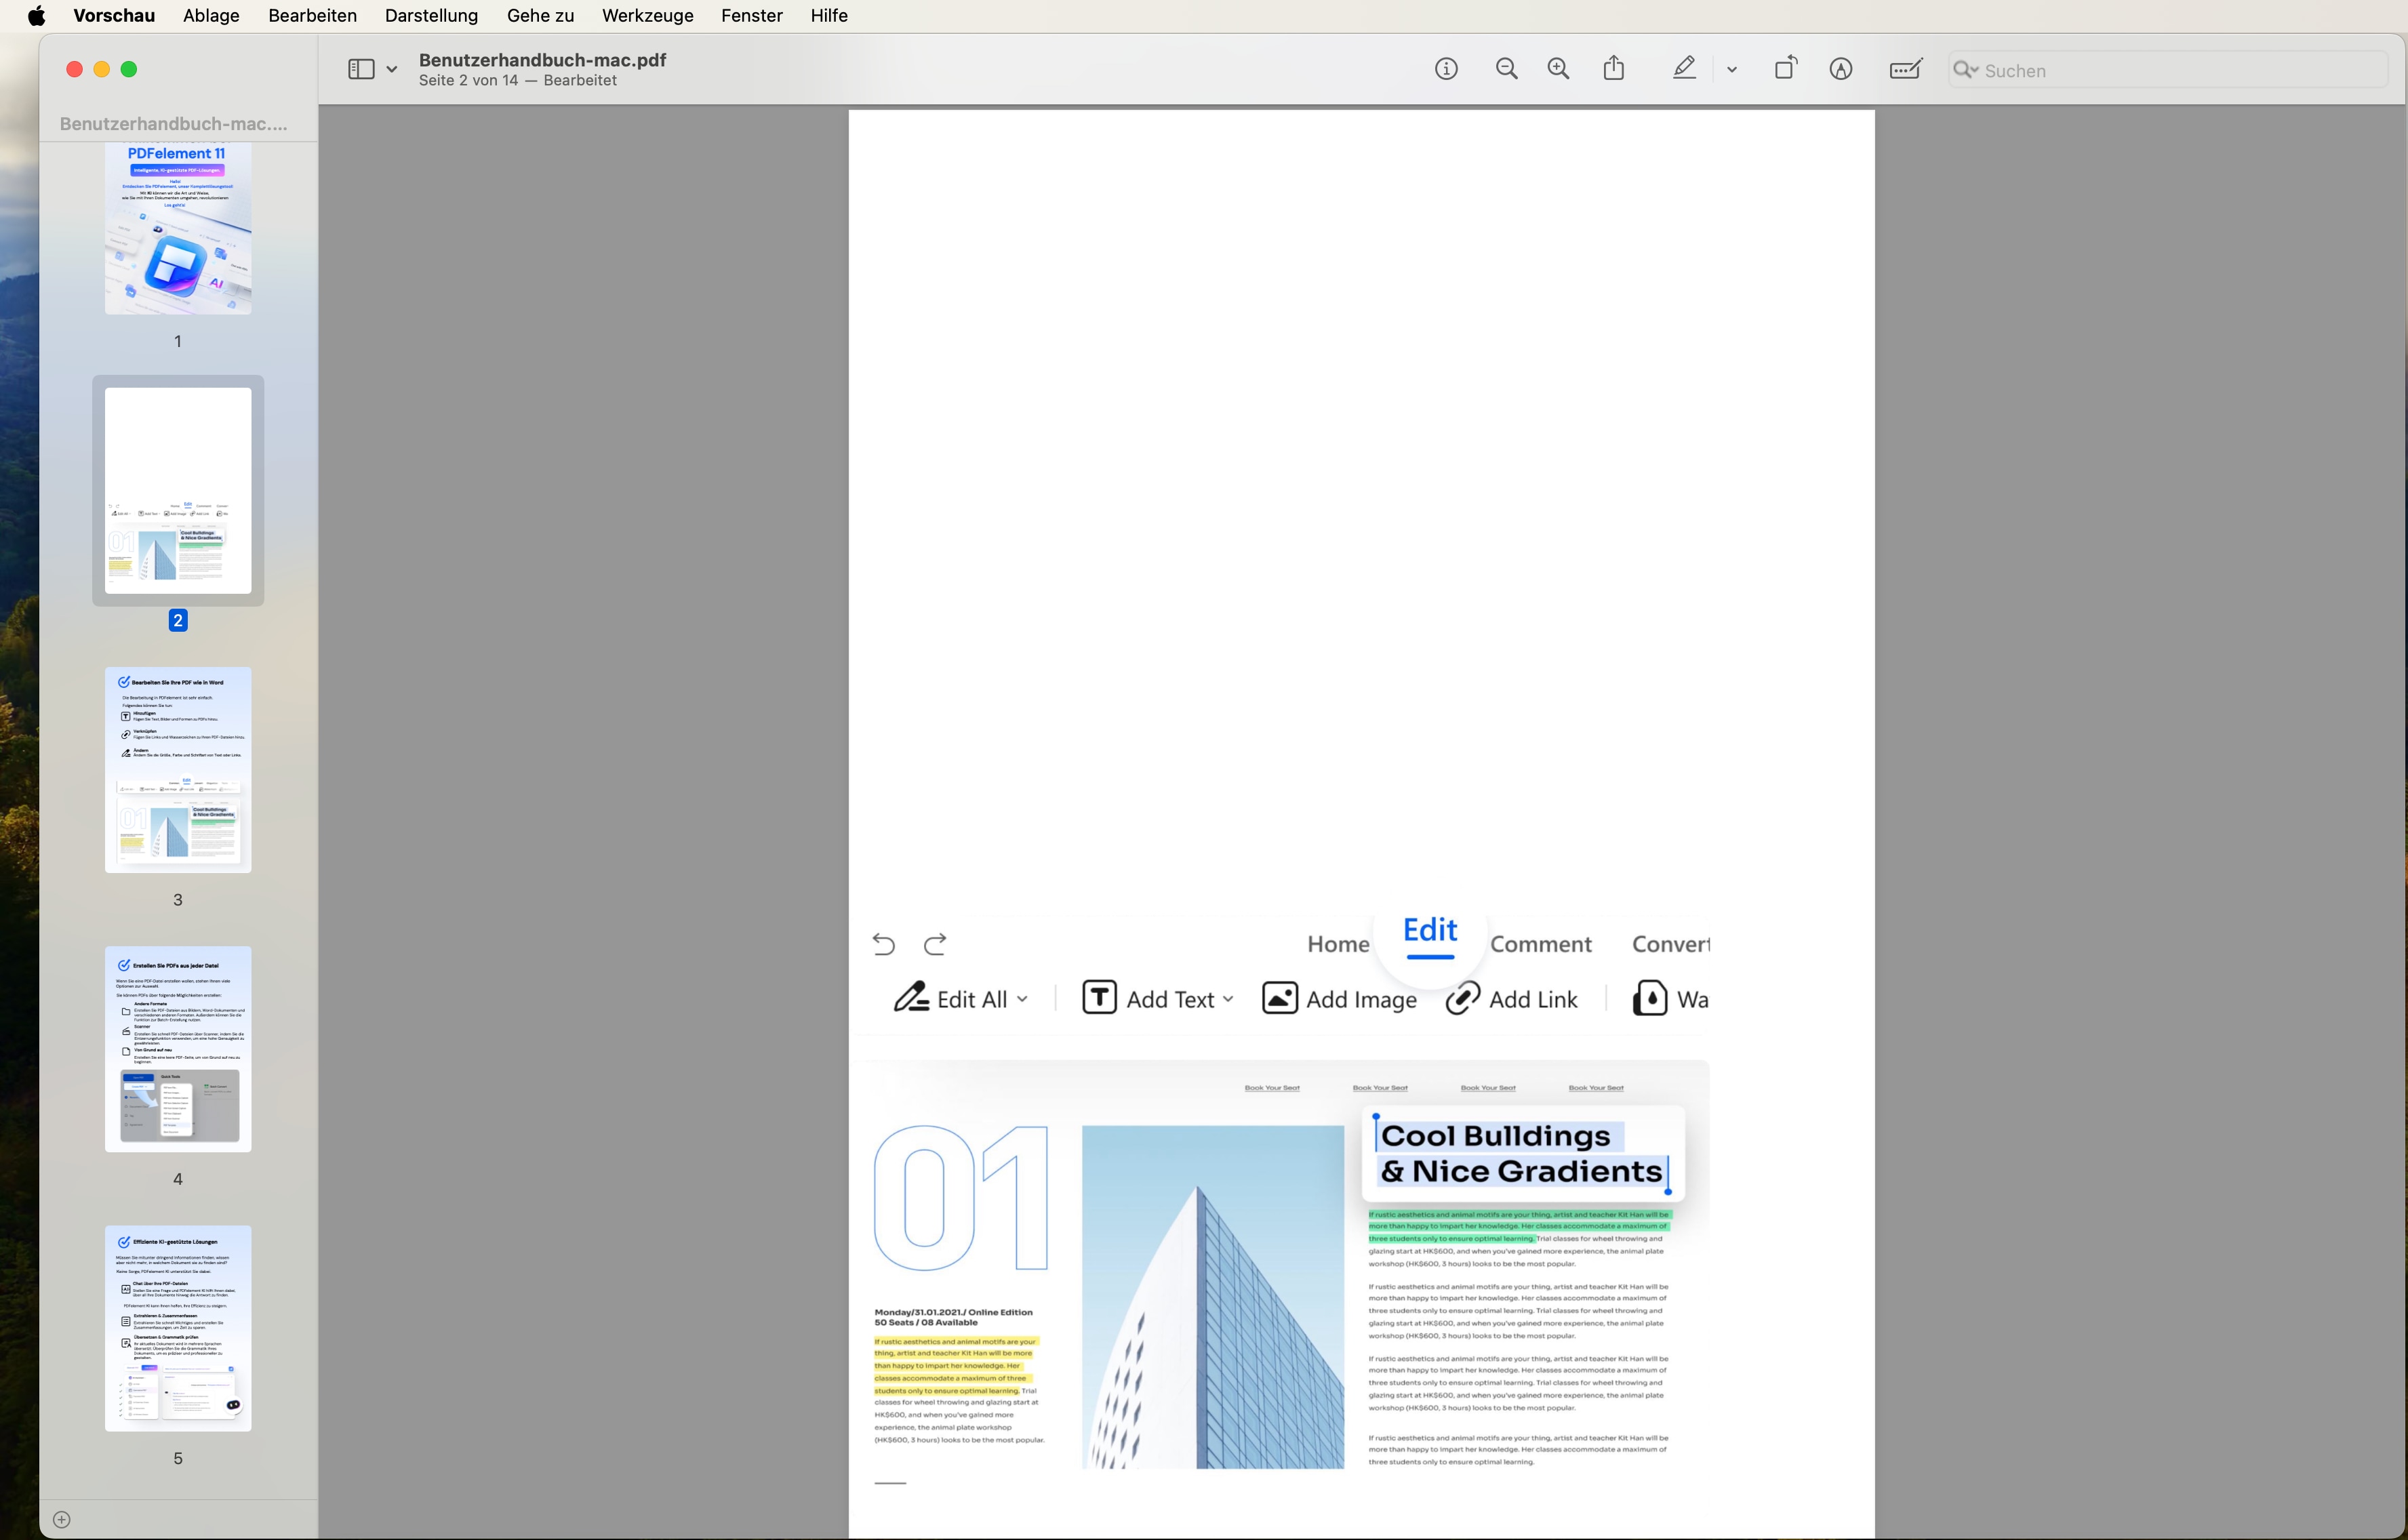Open the form filling toolbar
The height and width of the screenshot is (1540, 2408).
click(1906, 69)
